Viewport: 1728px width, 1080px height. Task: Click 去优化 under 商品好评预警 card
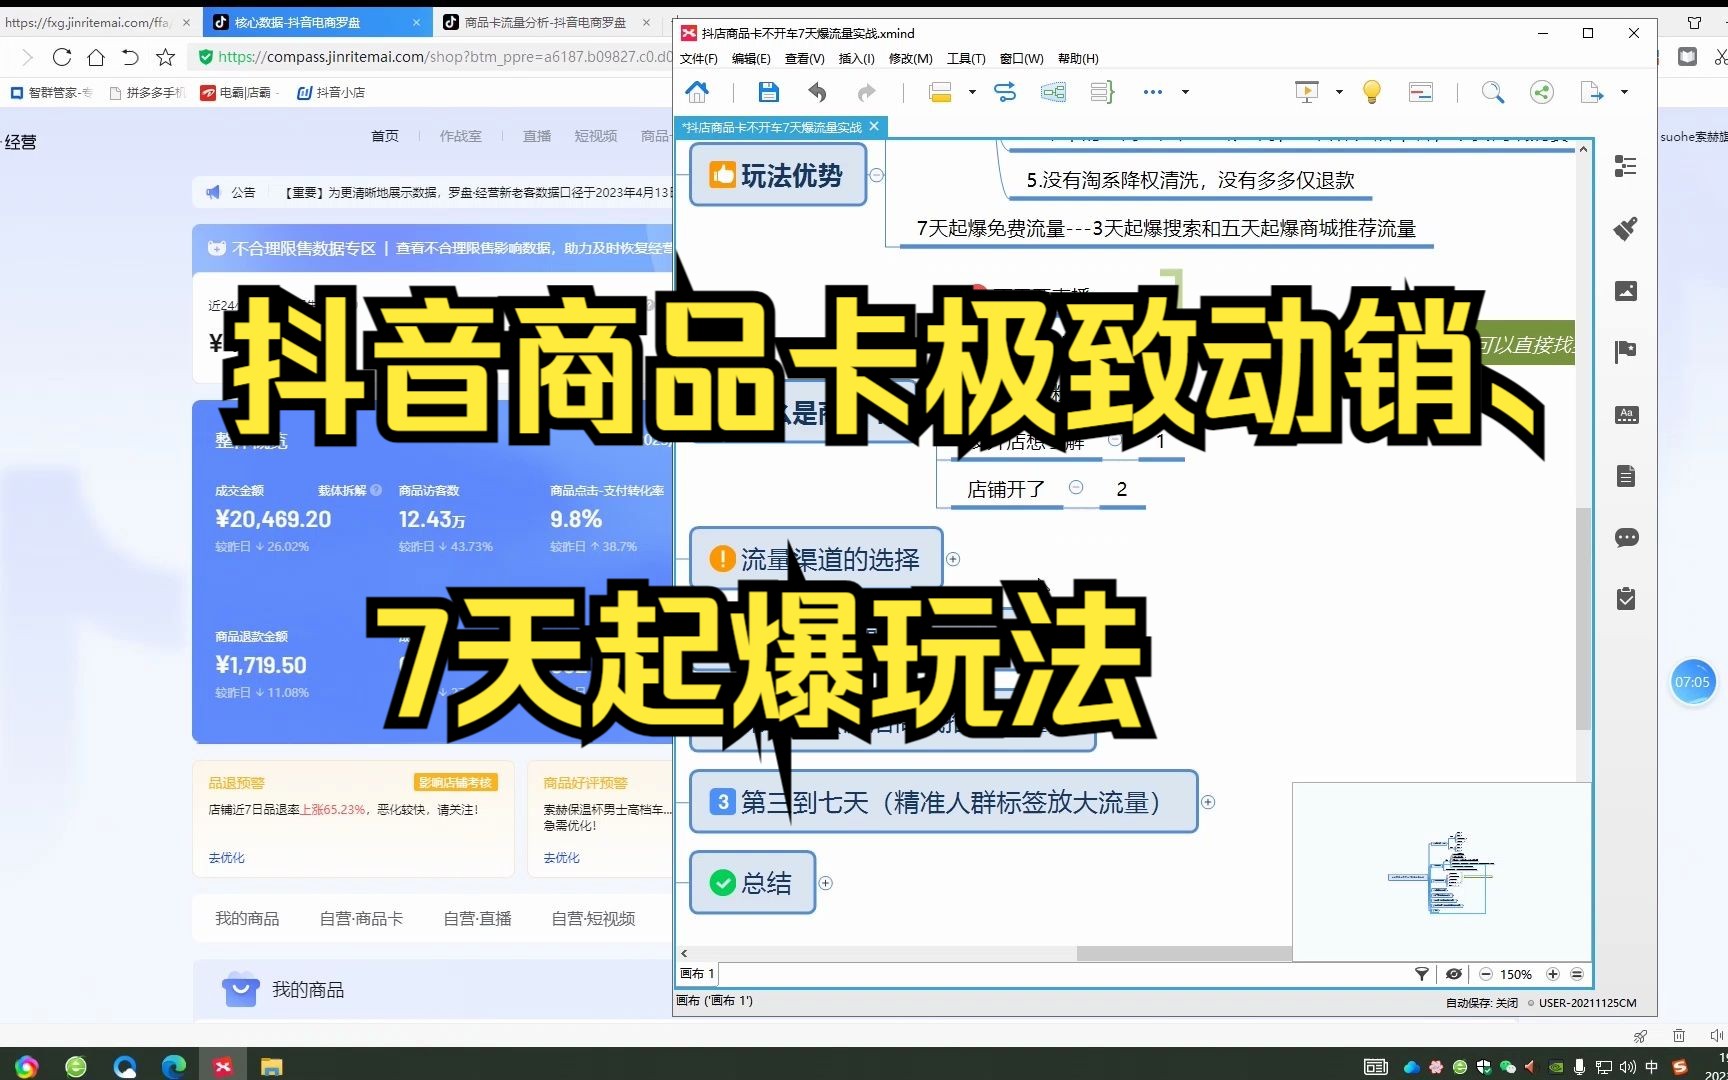[x=561, y=858]
